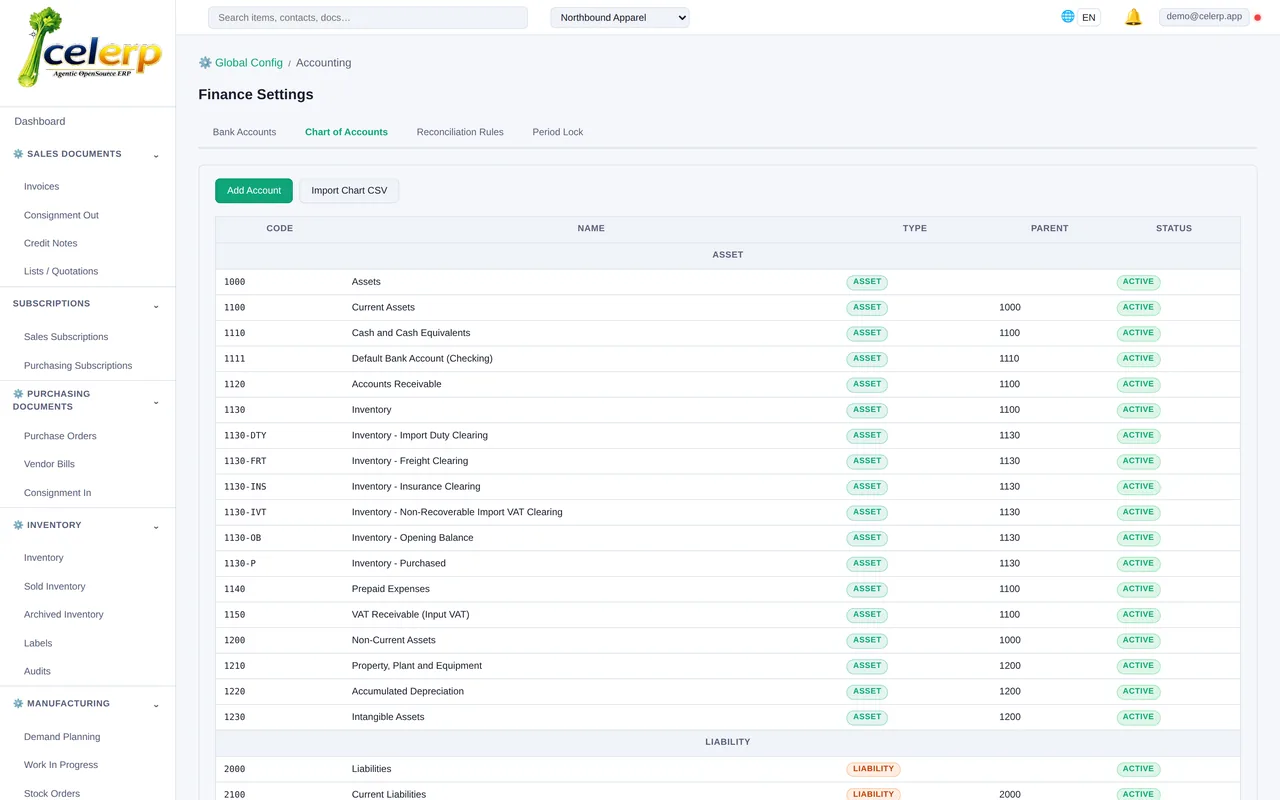This screenshot has height=800, width=1280.
Task: Collapse the Sales Documents section
Action: tap(156, 155)
